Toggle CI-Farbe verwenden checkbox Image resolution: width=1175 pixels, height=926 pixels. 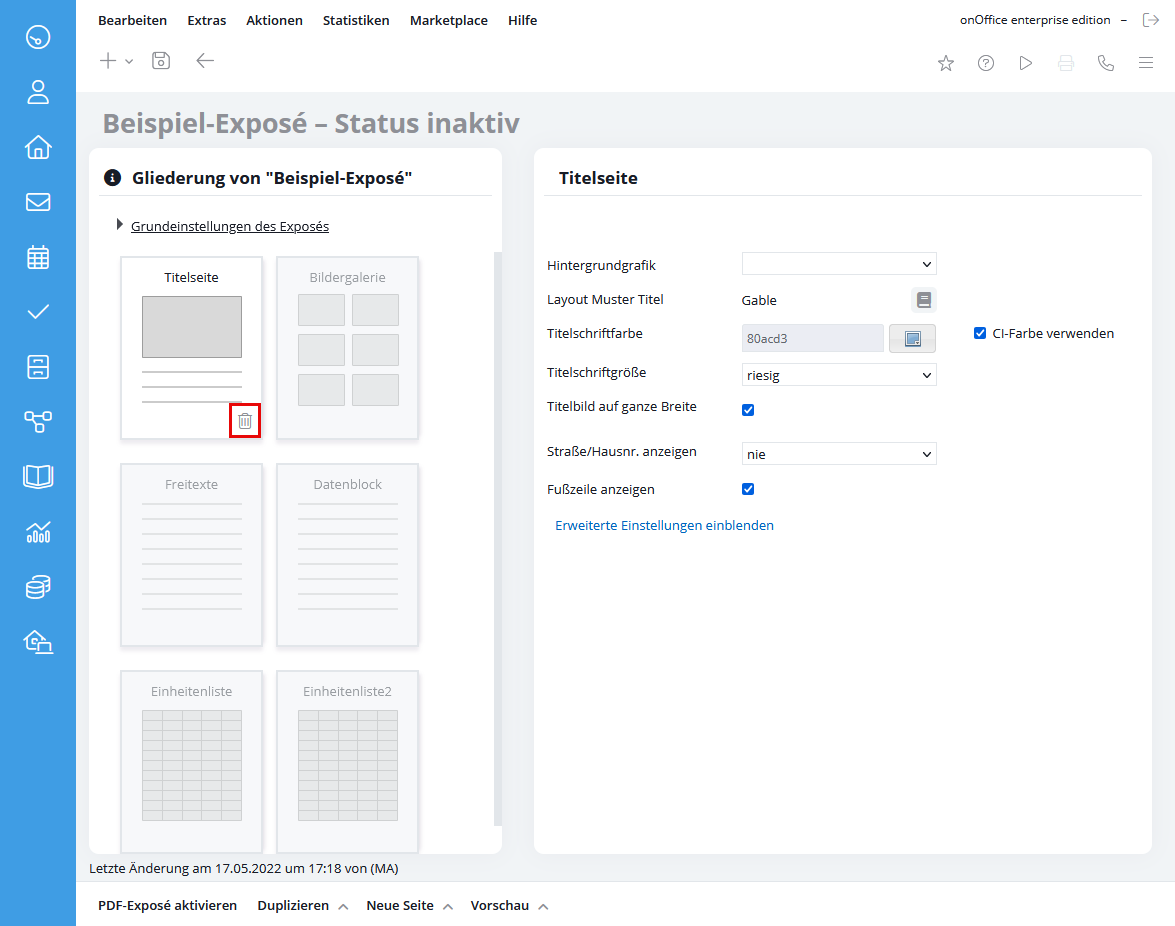point(979,333)
